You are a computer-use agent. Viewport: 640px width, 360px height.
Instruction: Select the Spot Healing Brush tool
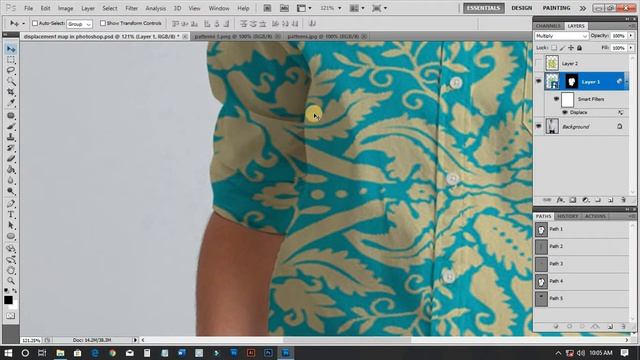(x=11, y=116)
